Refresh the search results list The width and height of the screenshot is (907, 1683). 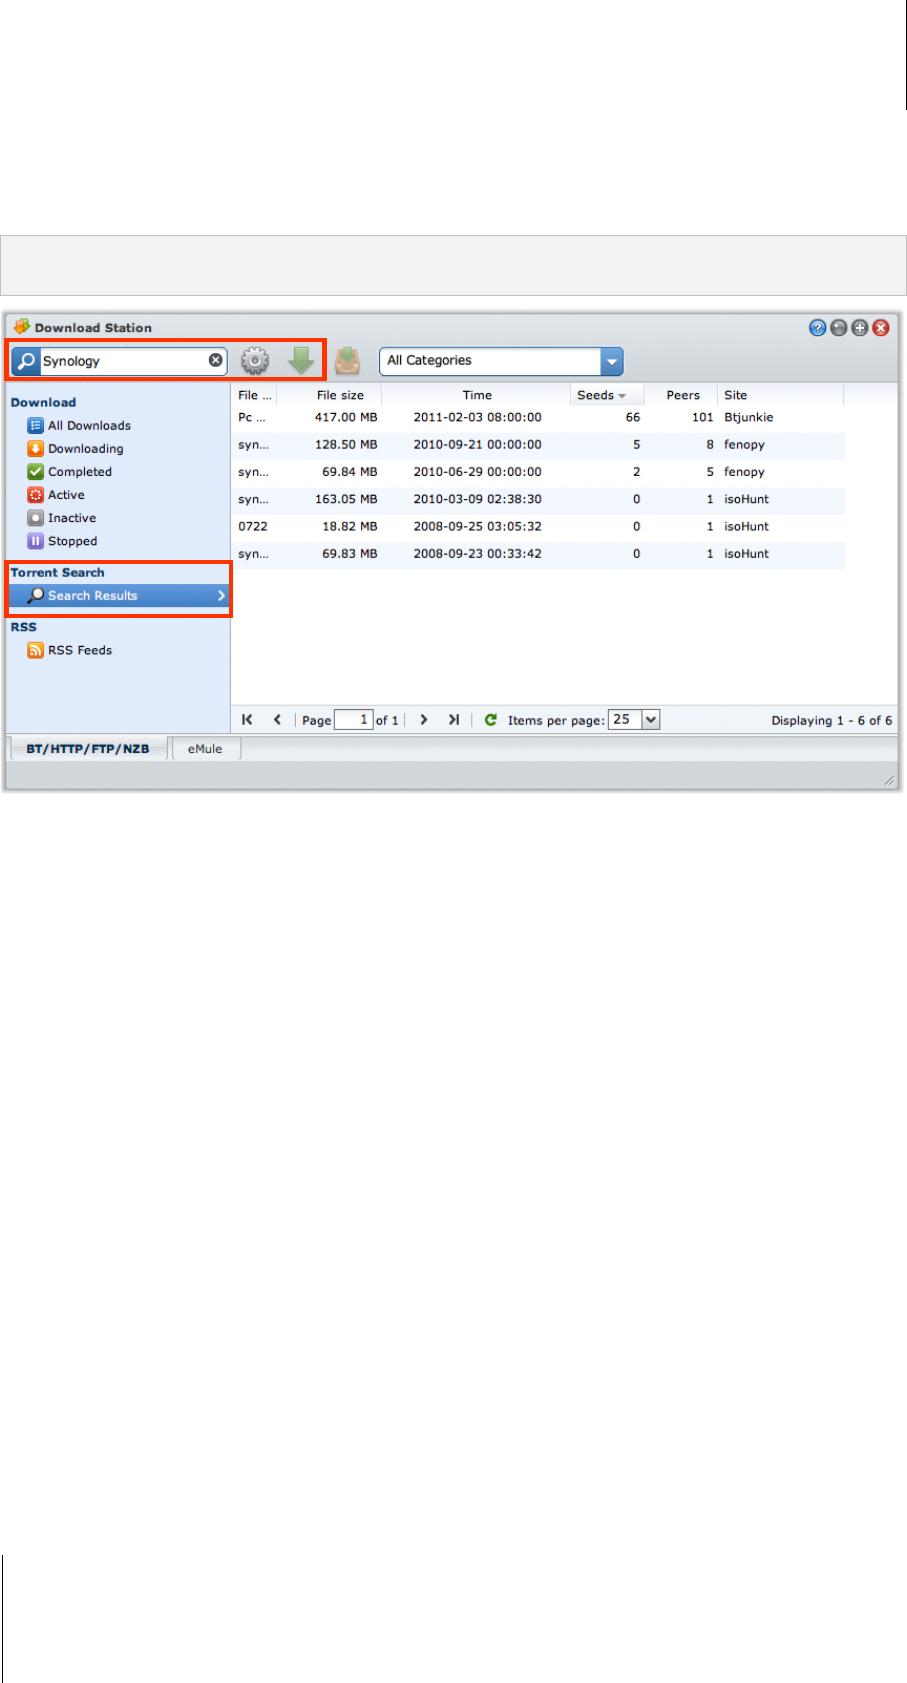[x=491, y=719]
